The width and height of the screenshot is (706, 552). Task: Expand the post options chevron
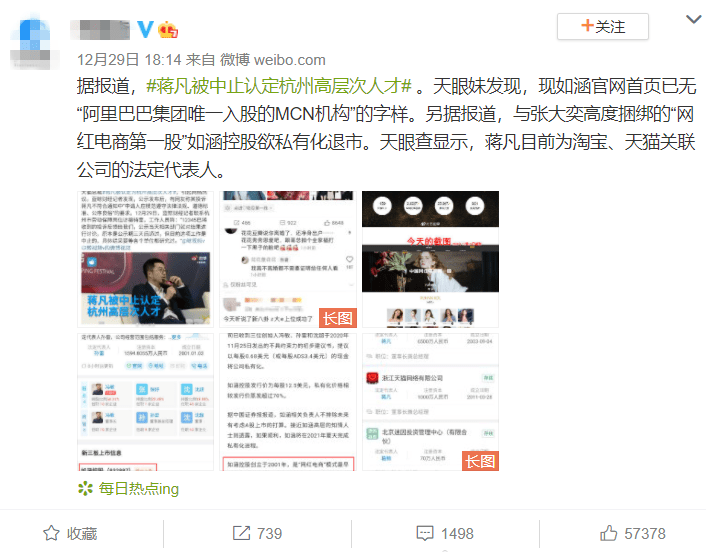(693, 19)
